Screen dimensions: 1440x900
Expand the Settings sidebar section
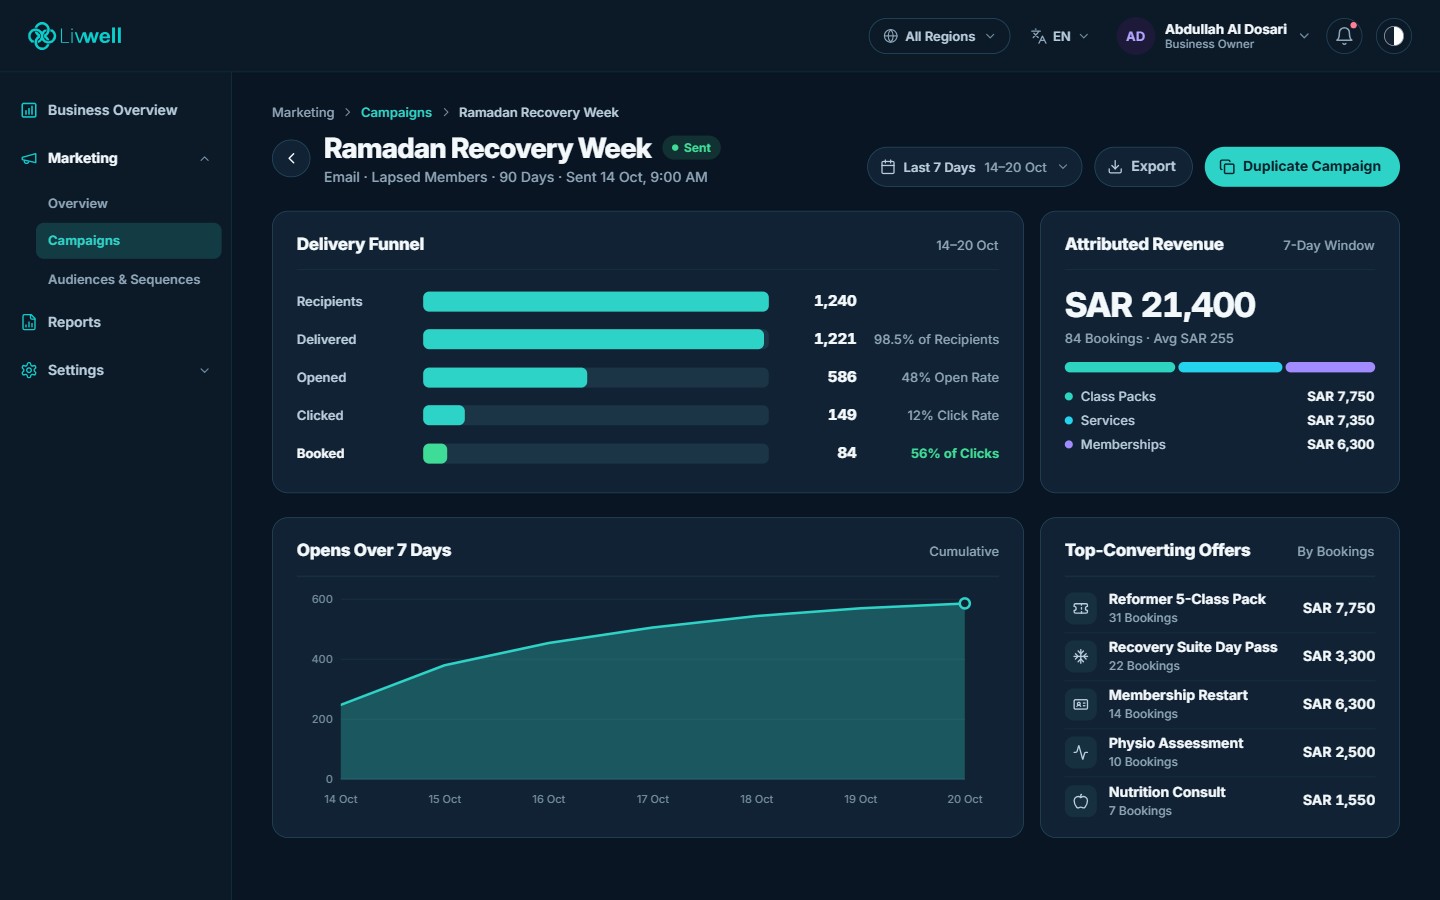click(205, 370)
